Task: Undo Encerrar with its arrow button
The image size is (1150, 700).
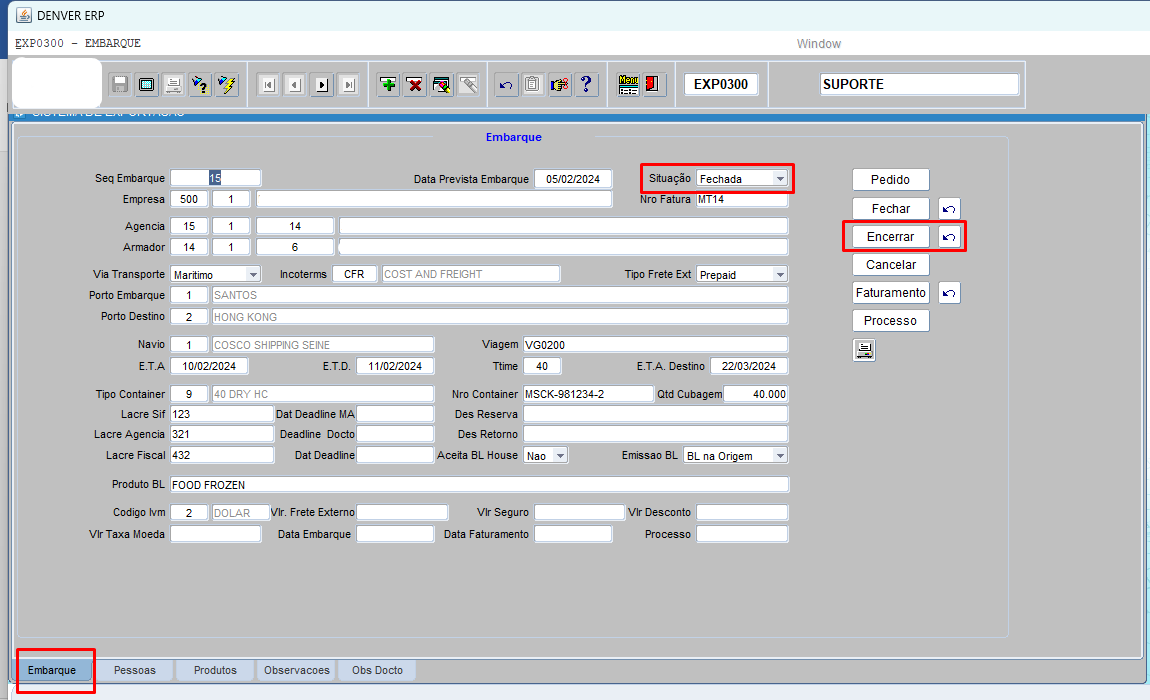Action: [x=949, y=237]
